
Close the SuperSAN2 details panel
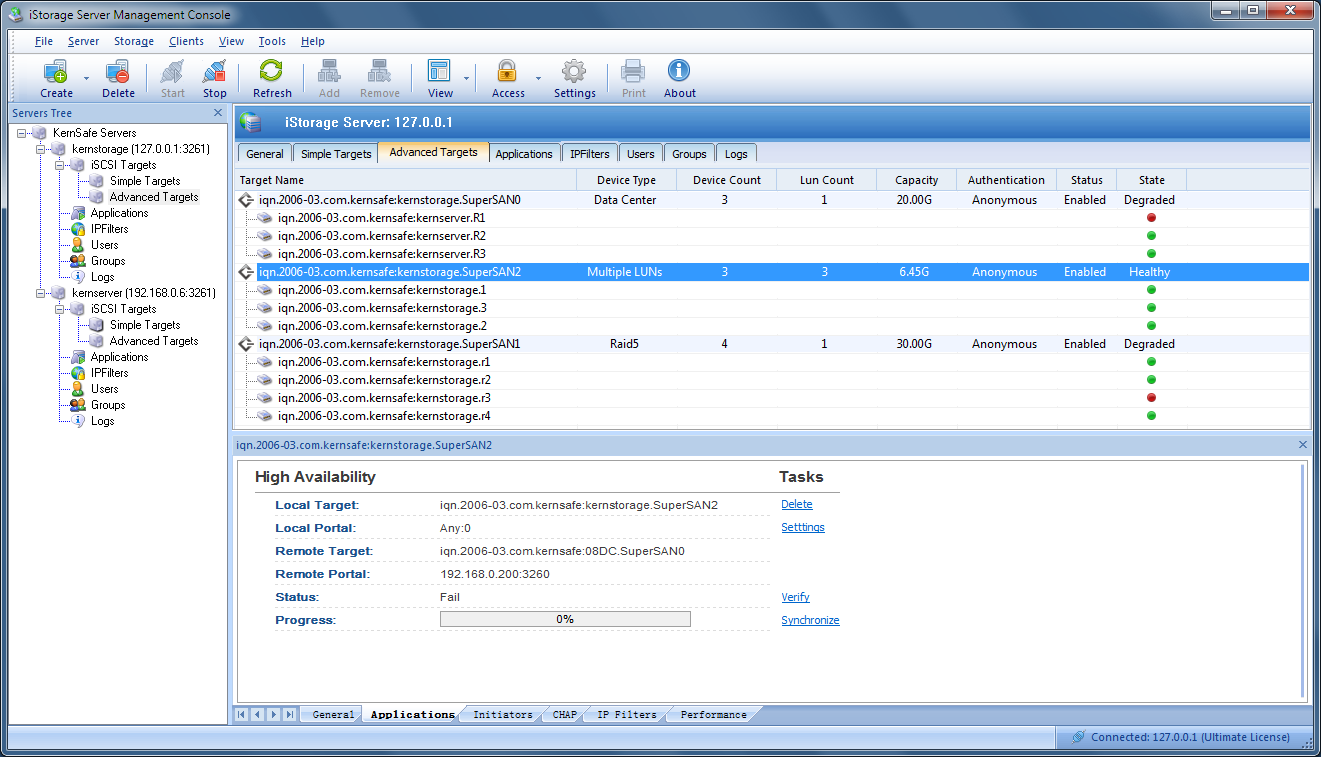tap(1302, 445)
